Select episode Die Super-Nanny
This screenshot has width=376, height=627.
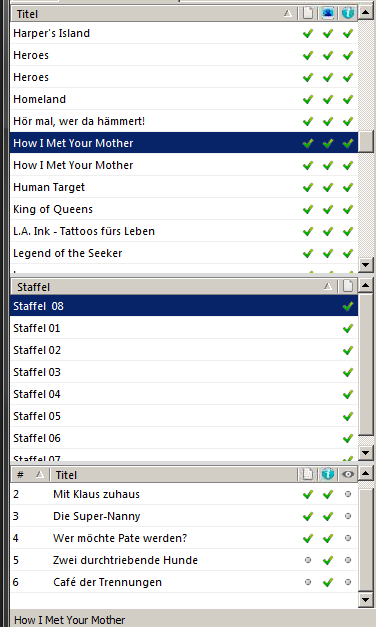tap(184, 516)
